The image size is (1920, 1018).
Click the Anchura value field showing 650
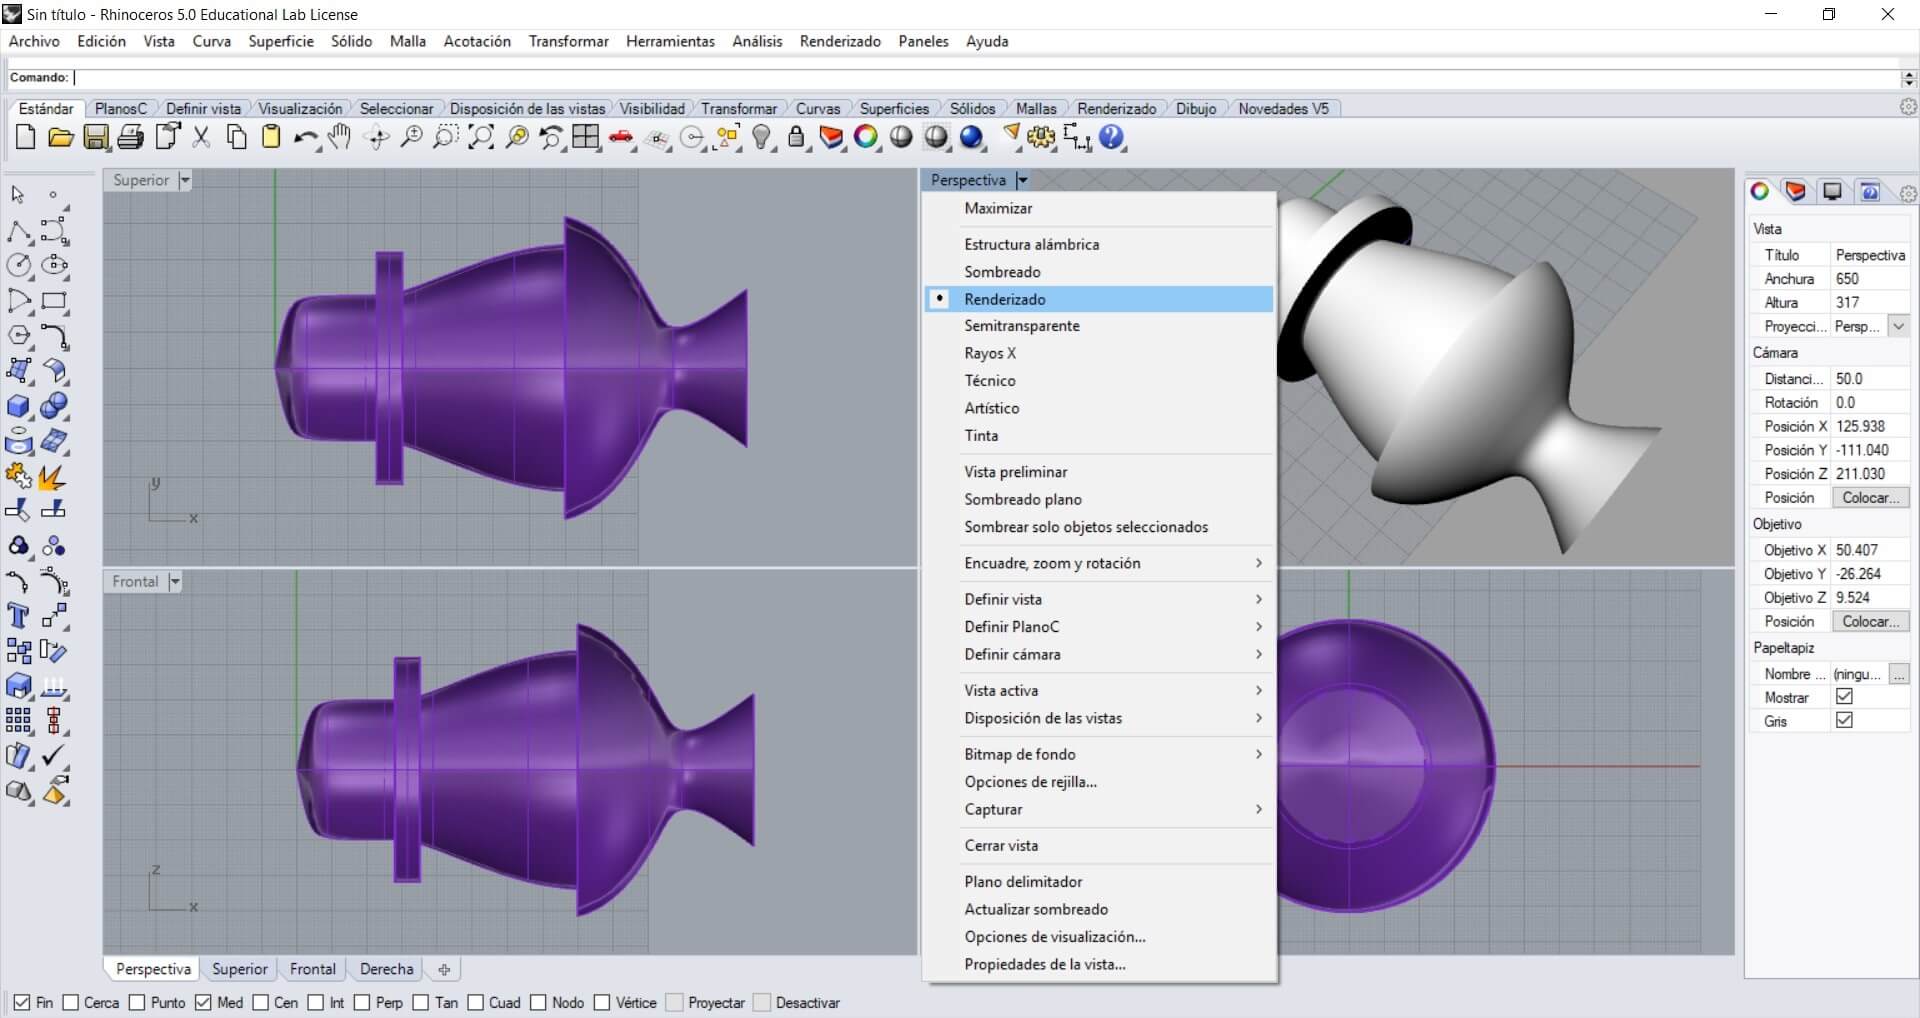tap(1869, 279)
